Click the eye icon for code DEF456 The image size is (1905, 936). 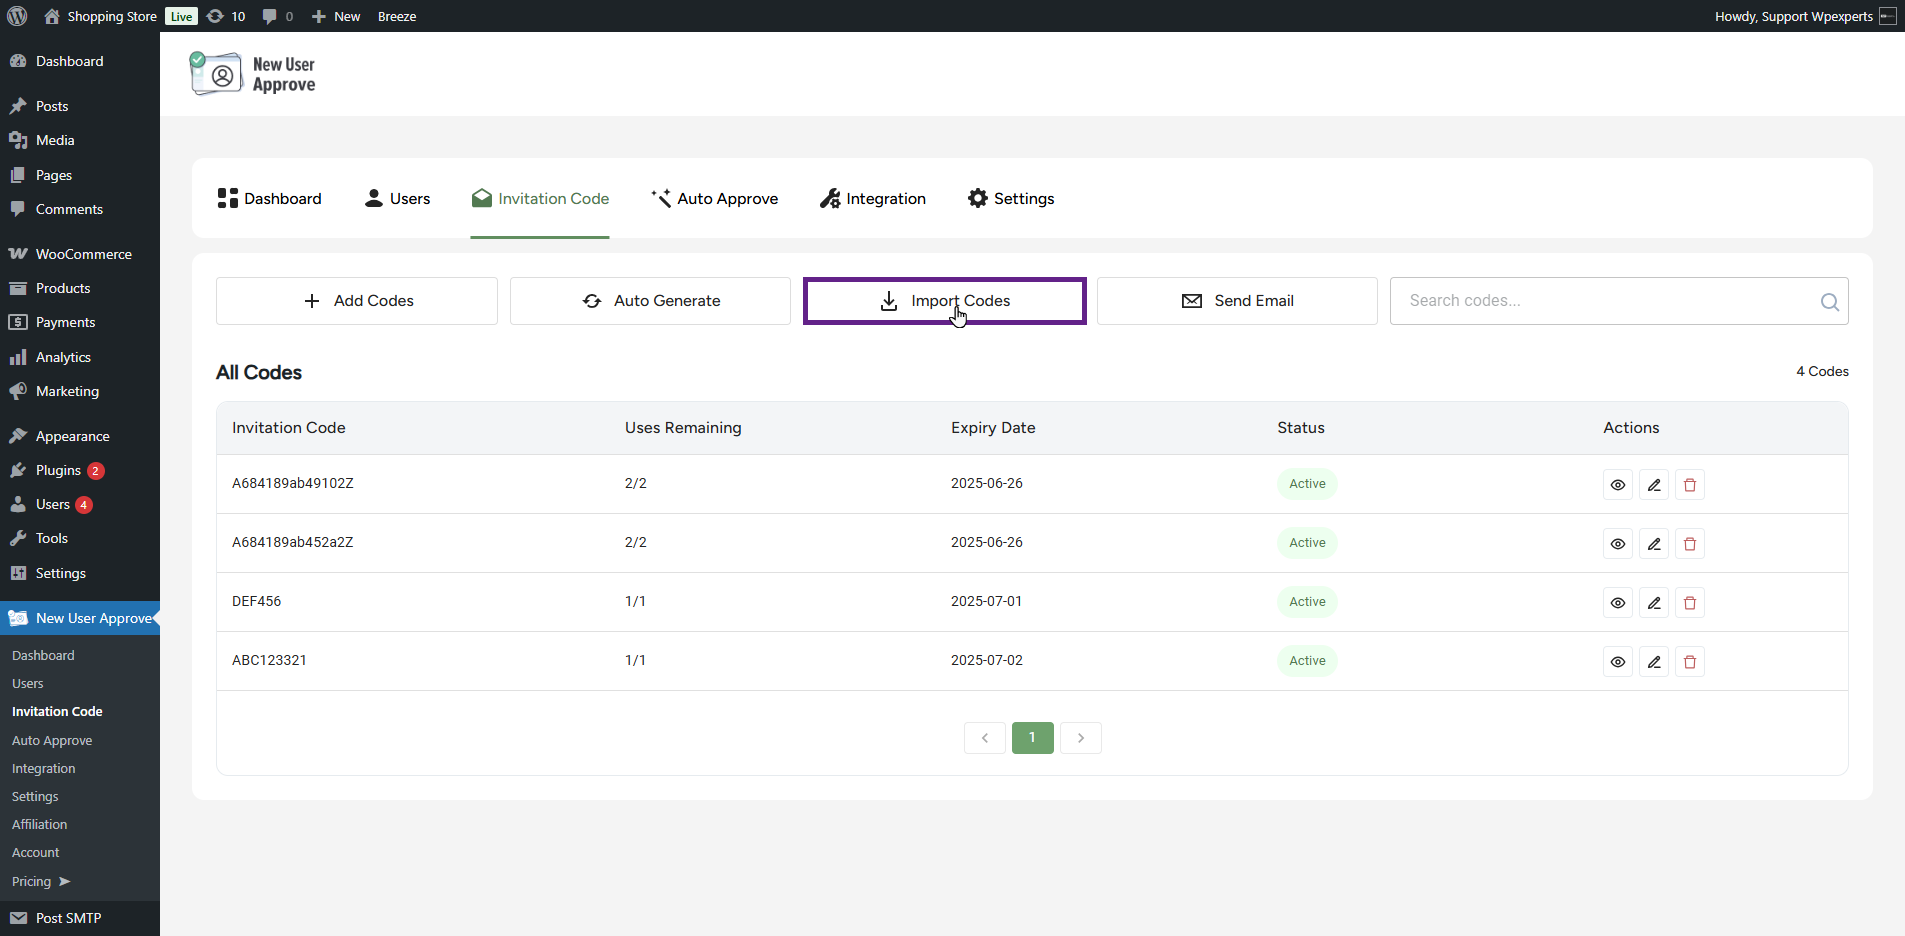pos(1618,603)
